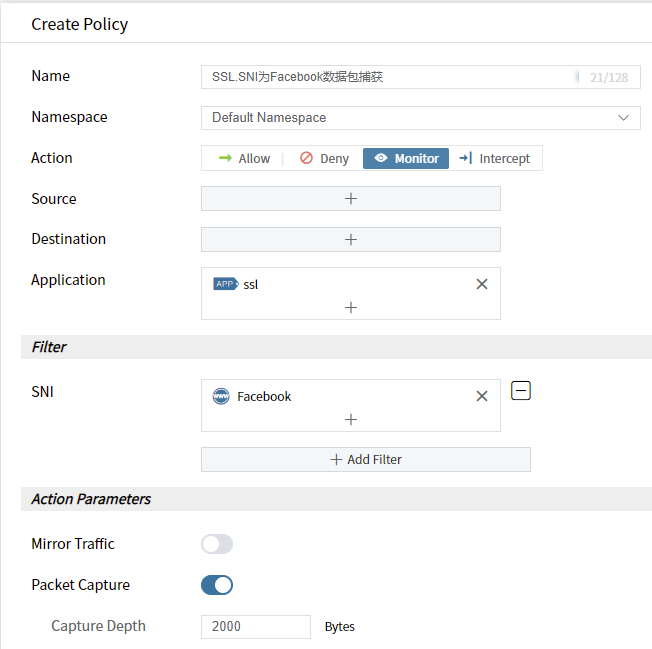This screenshot has width=652, height=649.
Task: Choose the Intercept action option
Action: pyautogui.click(x=494, y=158)
